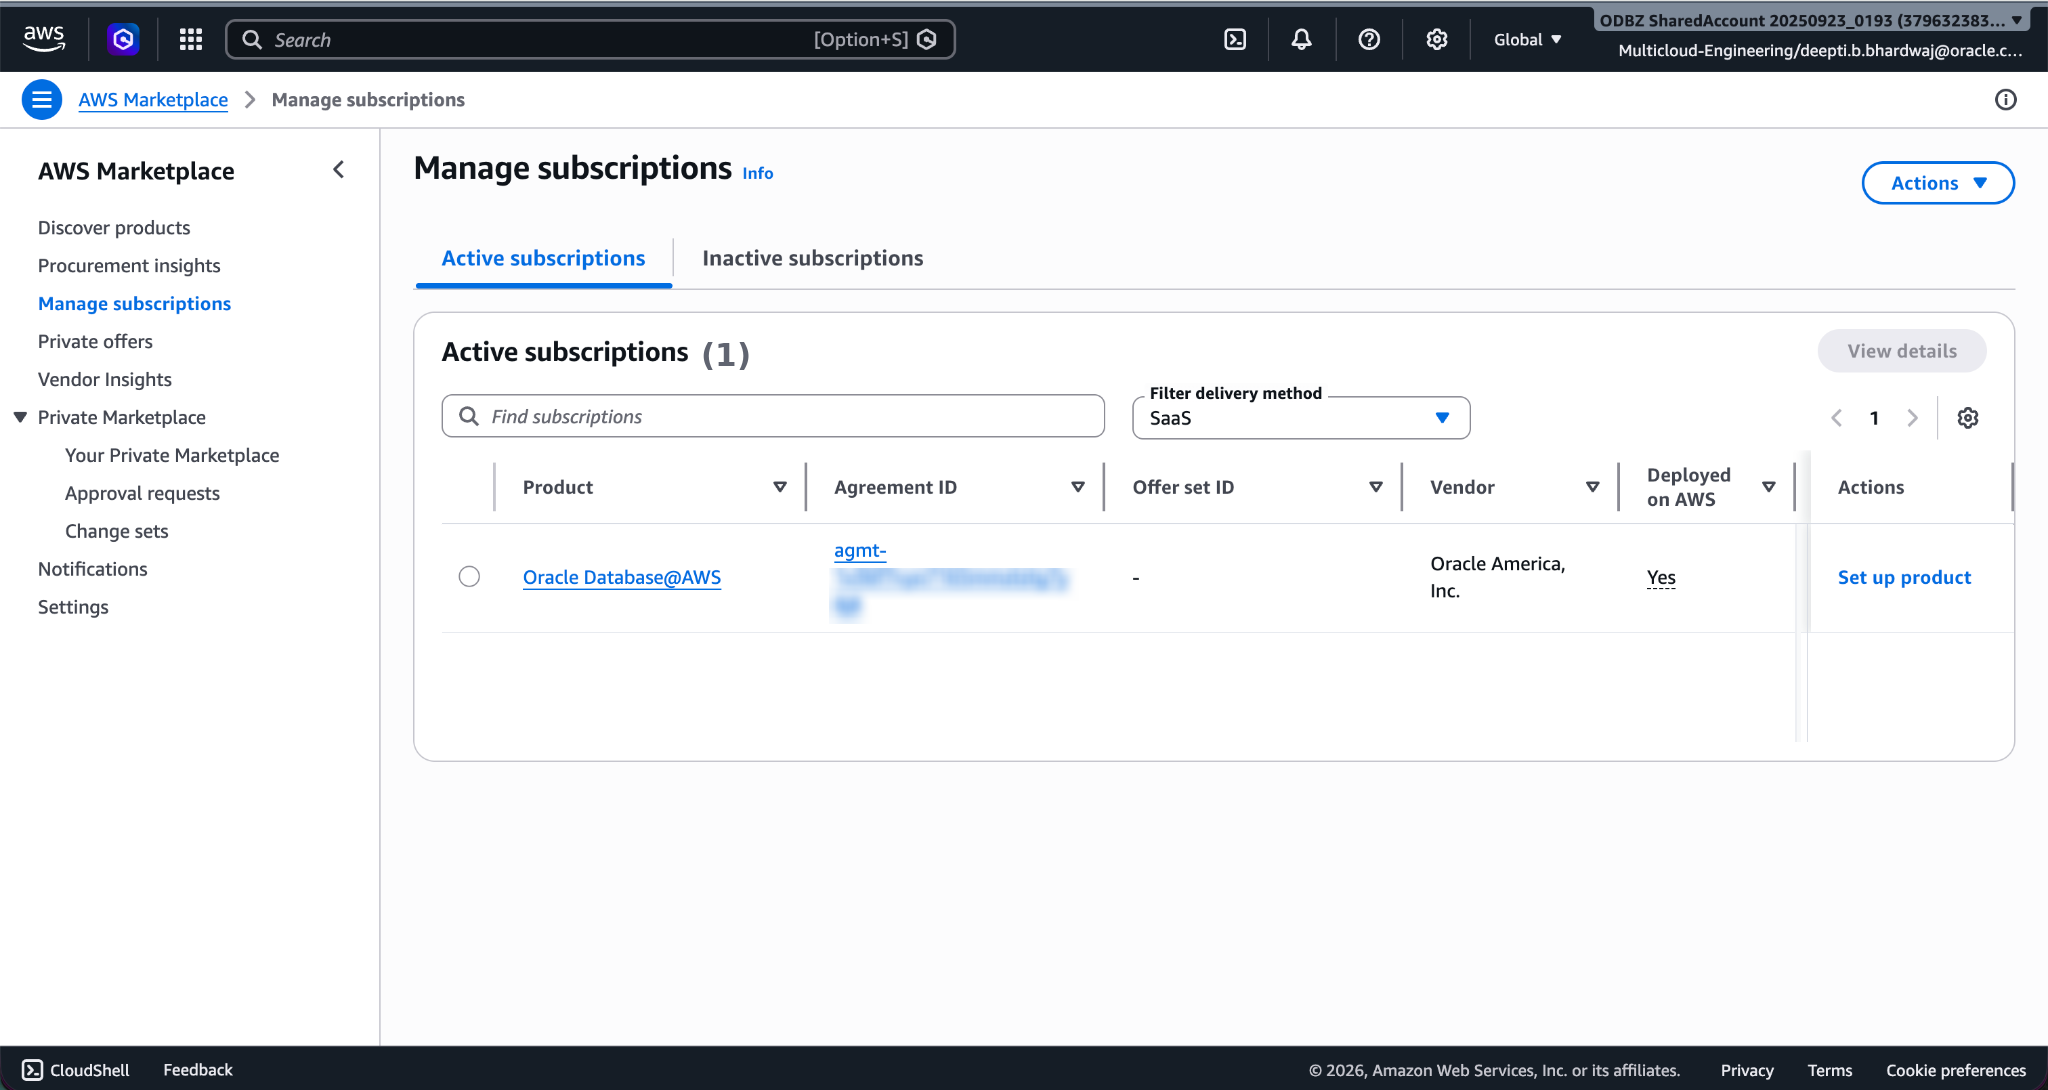Open Discover products in sidebar
The width and height of the screenshot is (2048, 1090).
pyautogui.click(x=114, y=227)
